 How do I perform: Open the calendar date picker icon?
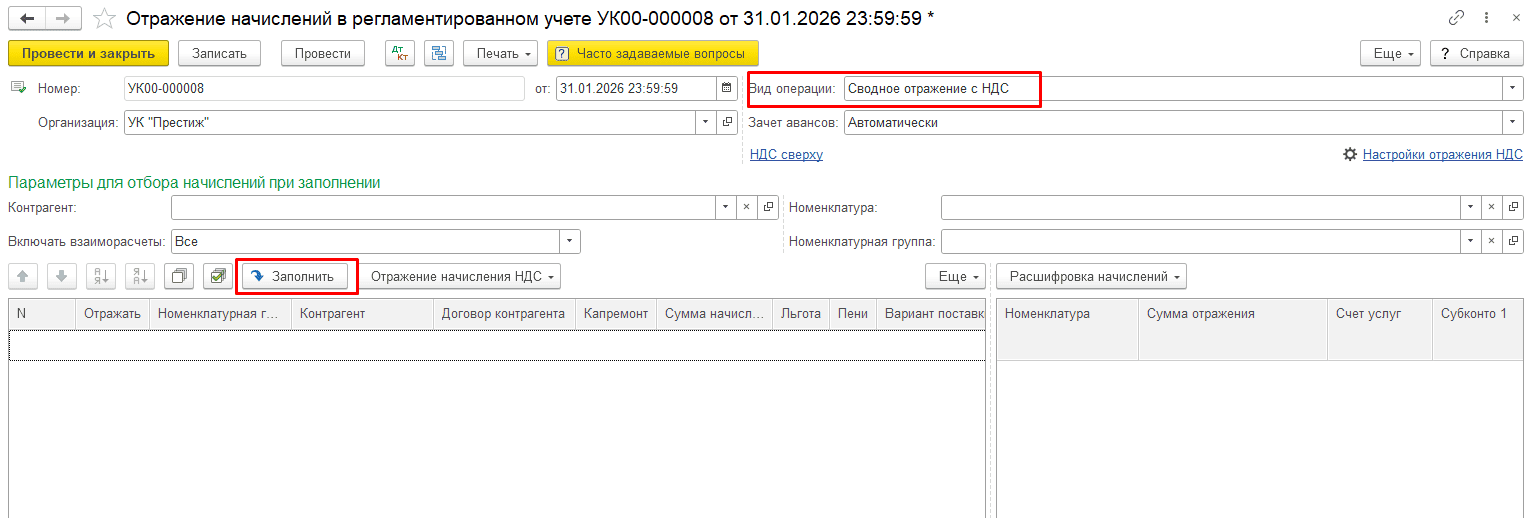(x=727, y=88)
